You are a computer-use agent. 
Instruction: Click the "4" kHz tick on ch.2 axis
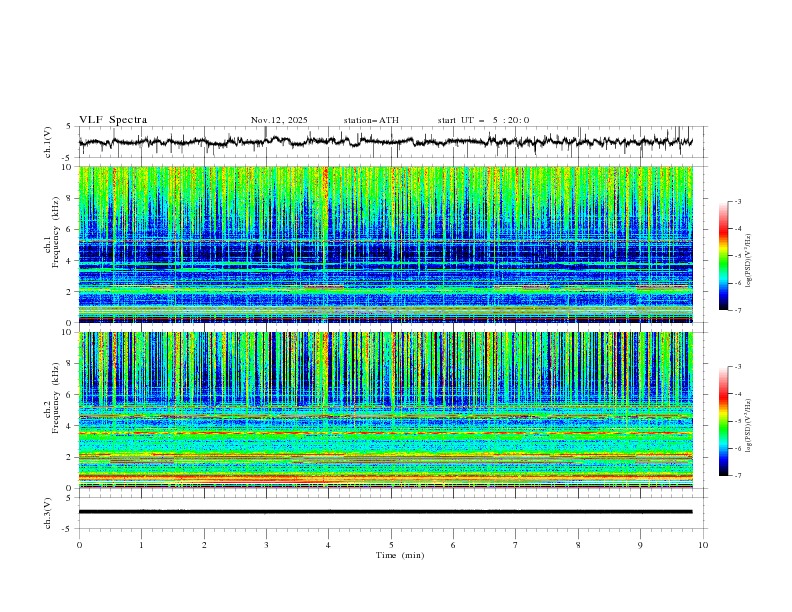tap(70, 426)
